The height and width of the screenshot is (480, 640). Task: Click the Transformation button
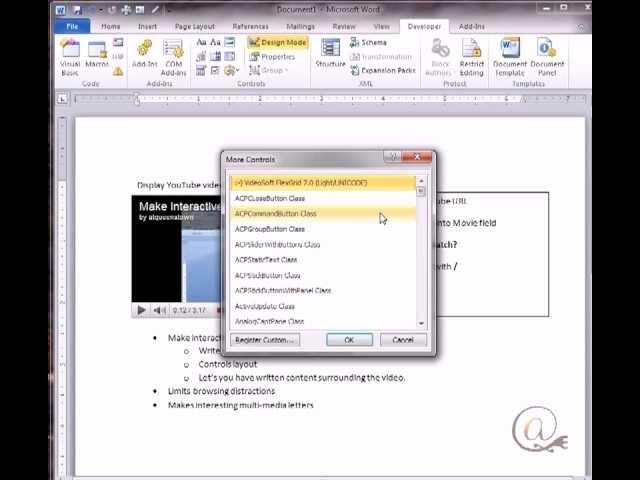[x=381, y=57]
